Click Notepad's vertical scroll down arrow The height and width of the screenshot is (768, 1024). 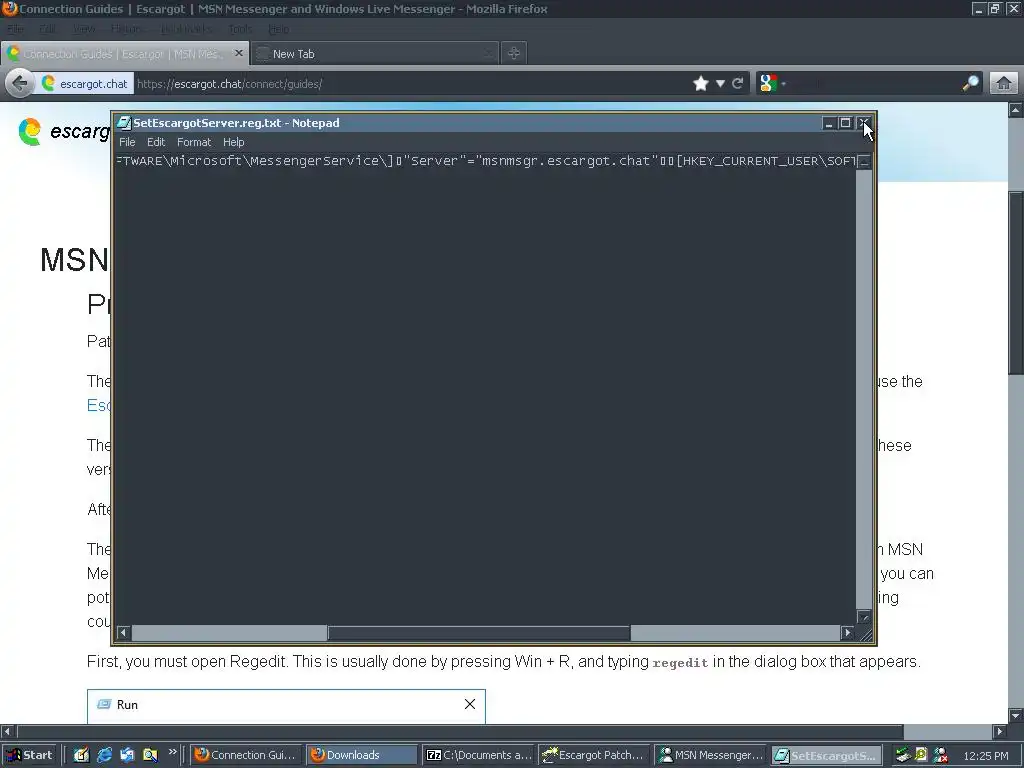click(864, 616)
